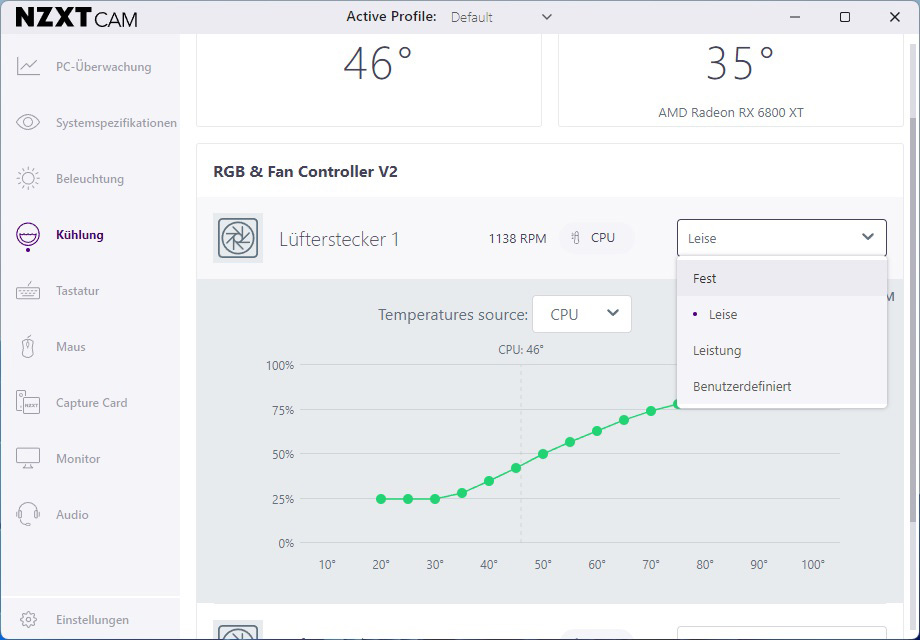The height and width of the screenshot is (640, 920).
Task: Open the Maus section
Action: 70,347
